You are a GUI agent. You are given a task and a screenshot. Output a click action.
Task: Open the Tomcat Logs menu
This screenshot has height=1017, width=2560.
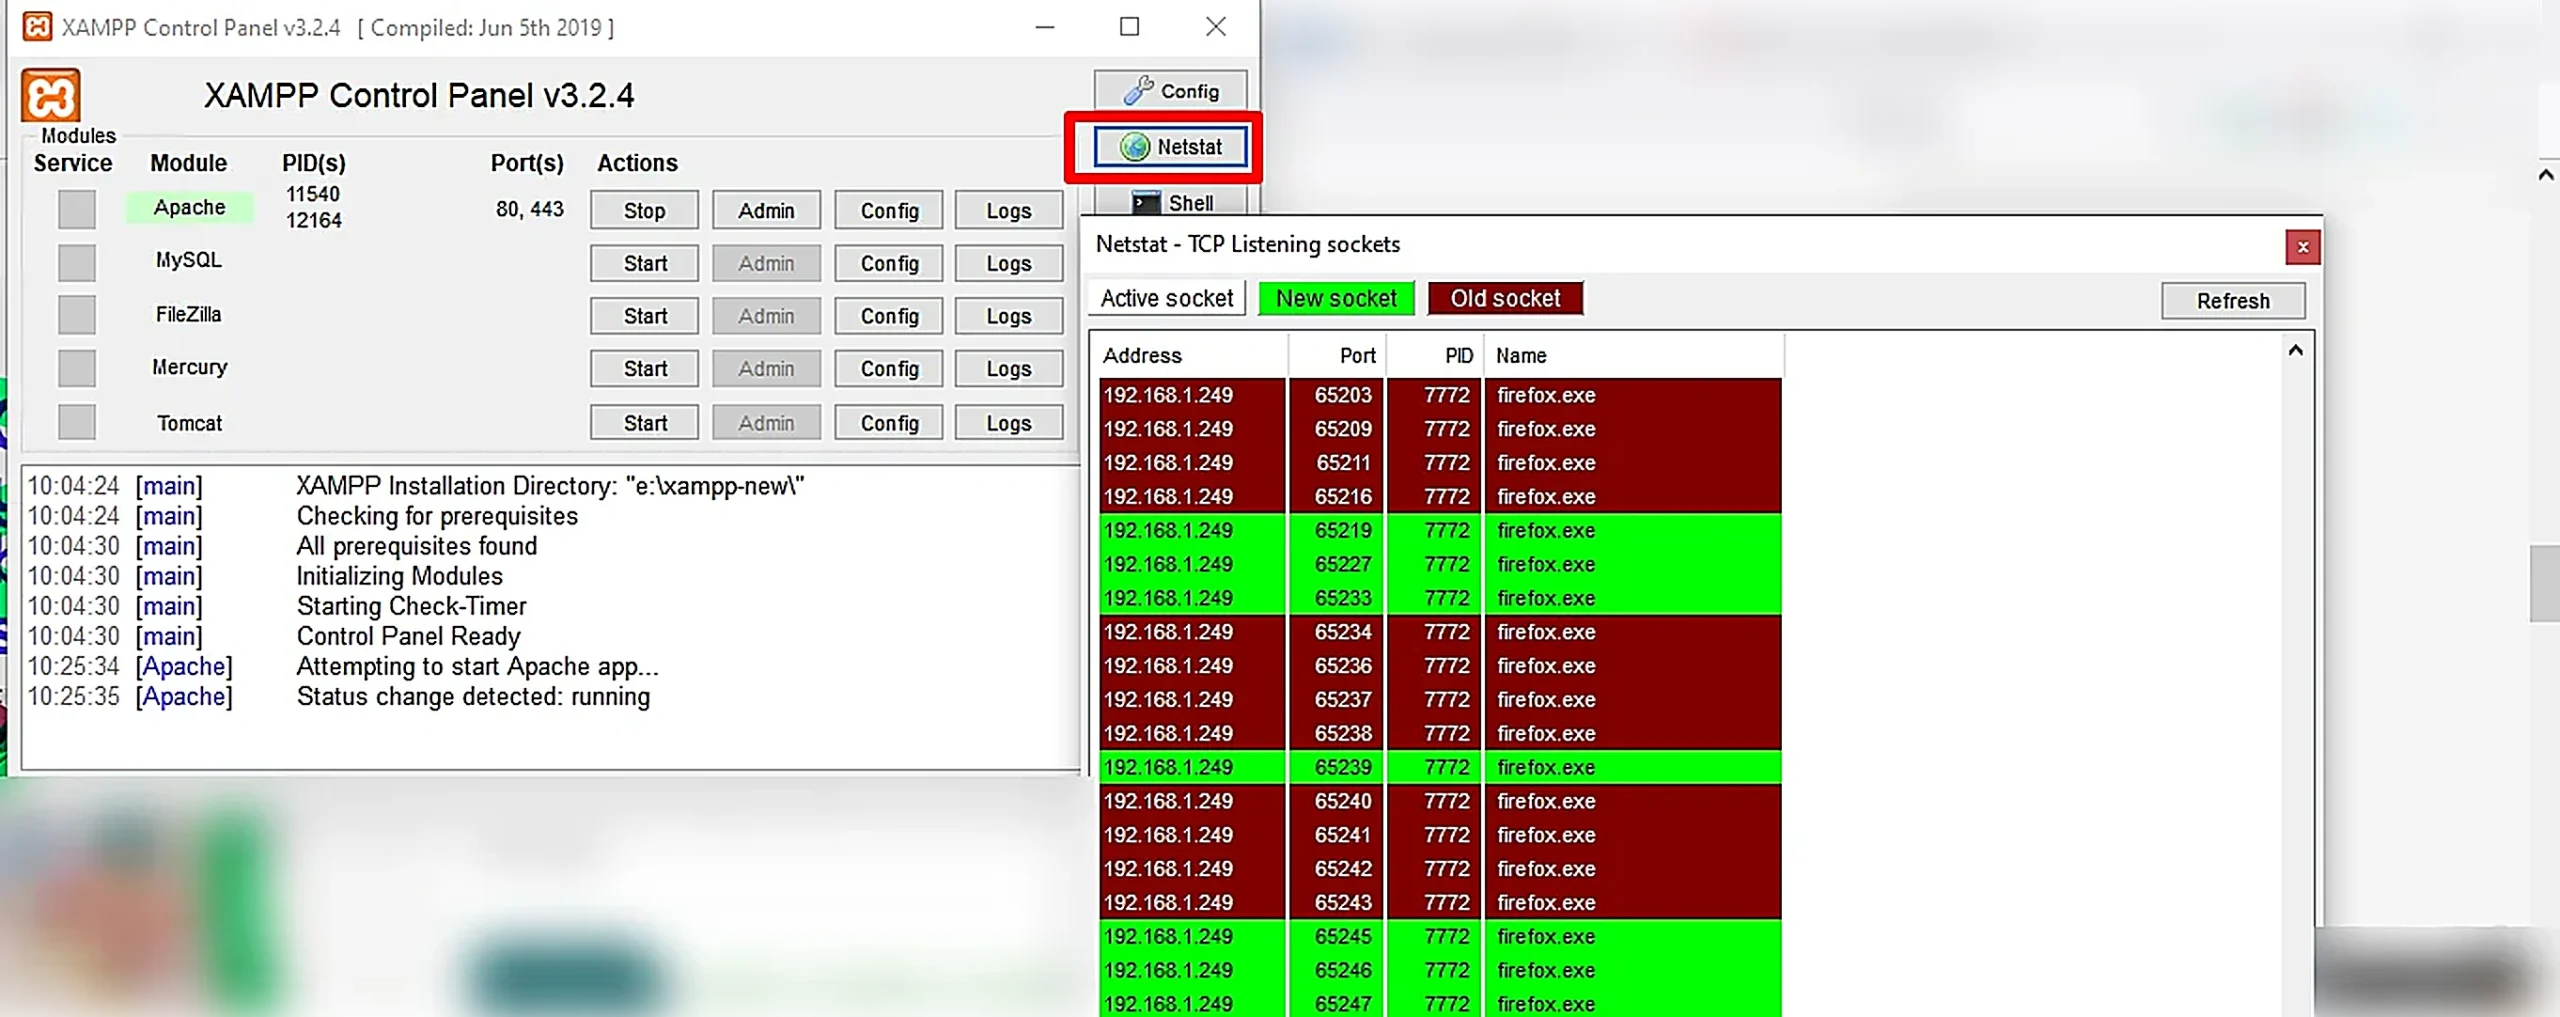pyautogui.click(x=1009, y=423)
